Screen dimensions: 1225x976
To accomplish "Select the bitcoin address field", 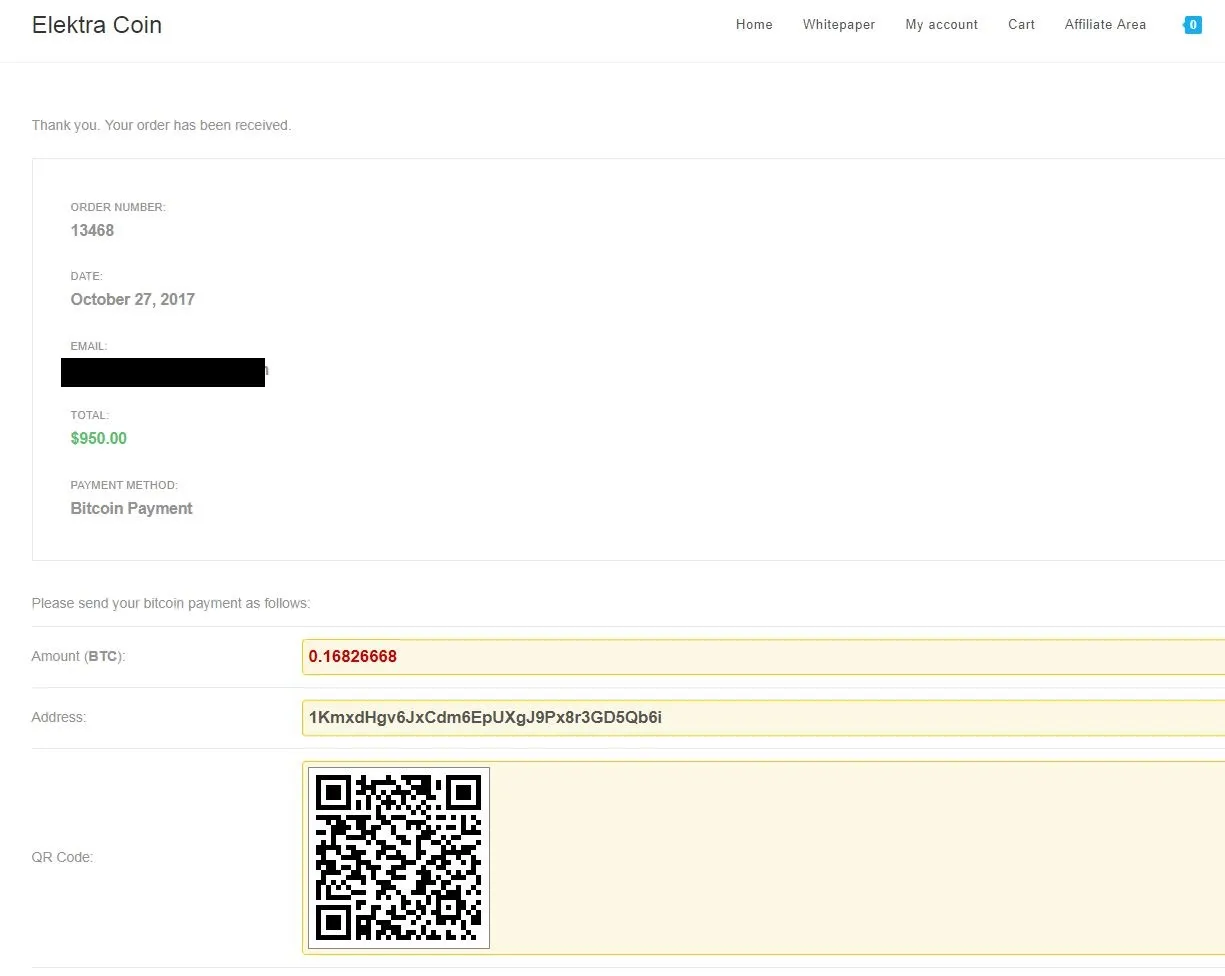I will (763, 718).
